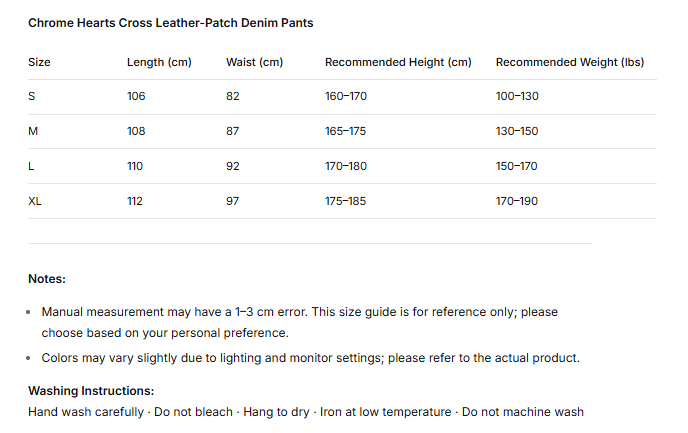Select the L size row label

pos(31,166)
